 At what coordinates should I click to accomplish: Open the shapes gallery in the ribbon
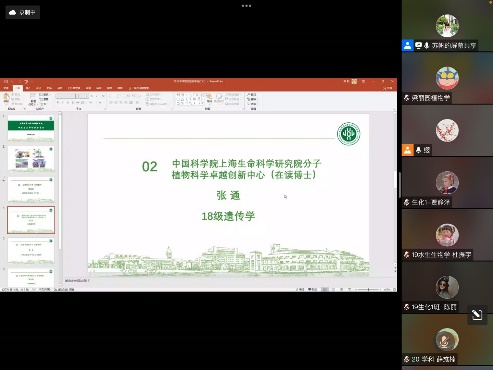point(190,99)
